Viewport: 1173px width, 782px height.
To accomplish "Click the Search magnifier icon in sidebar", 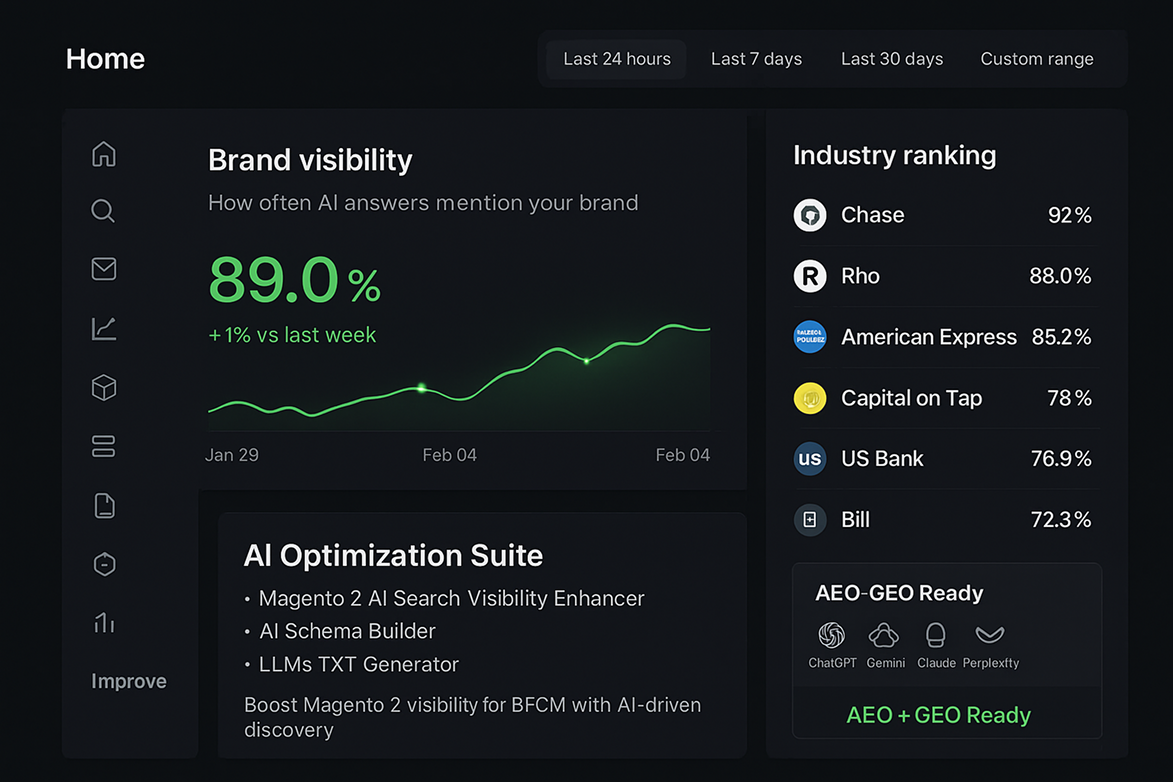I will coord(103,211).
